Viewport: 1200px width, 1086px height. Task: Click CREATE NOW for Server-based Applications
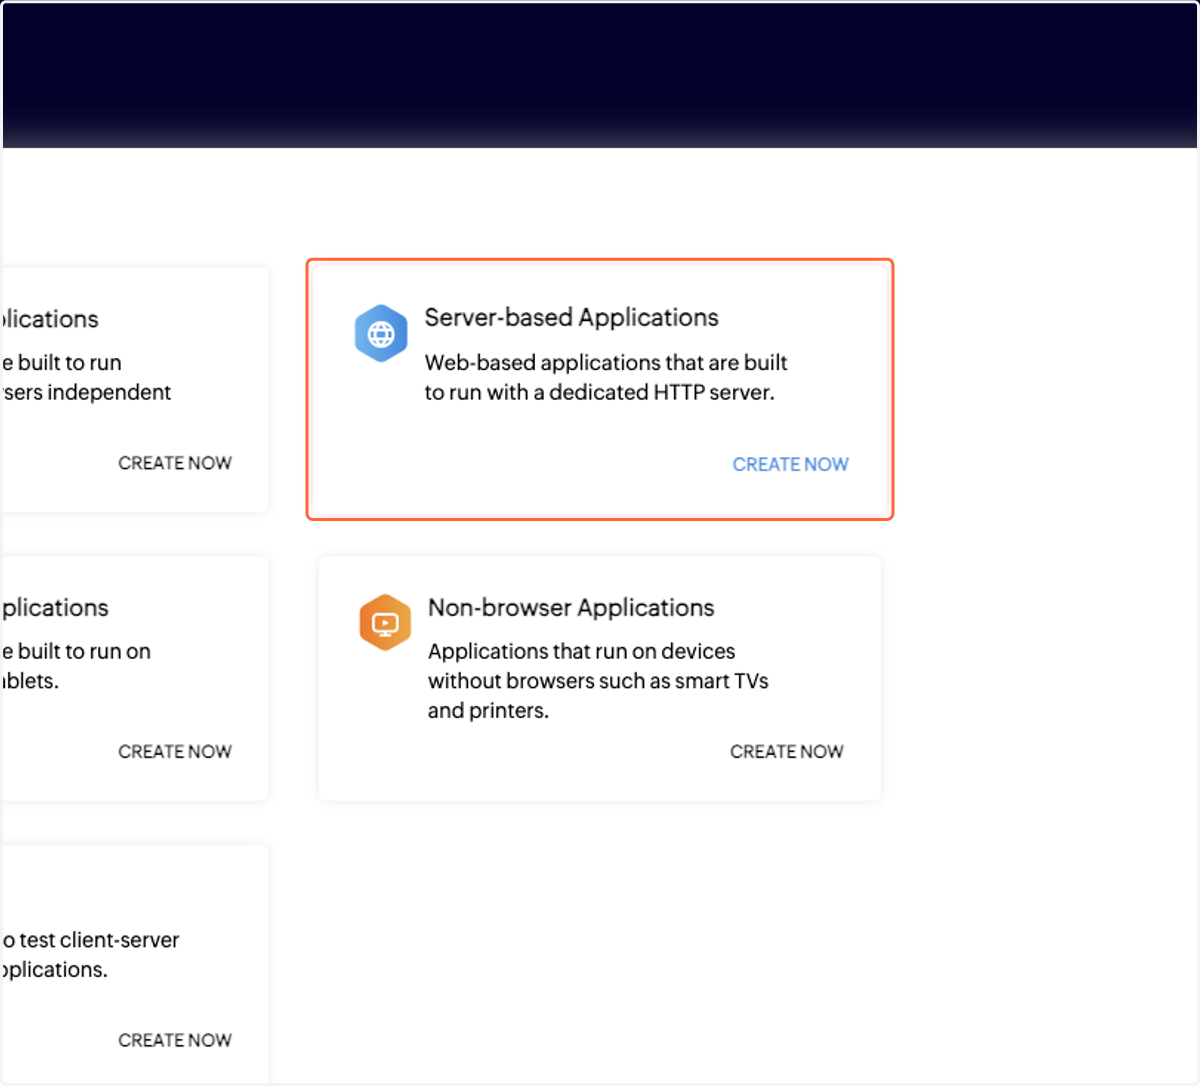(x=790, y=464)
